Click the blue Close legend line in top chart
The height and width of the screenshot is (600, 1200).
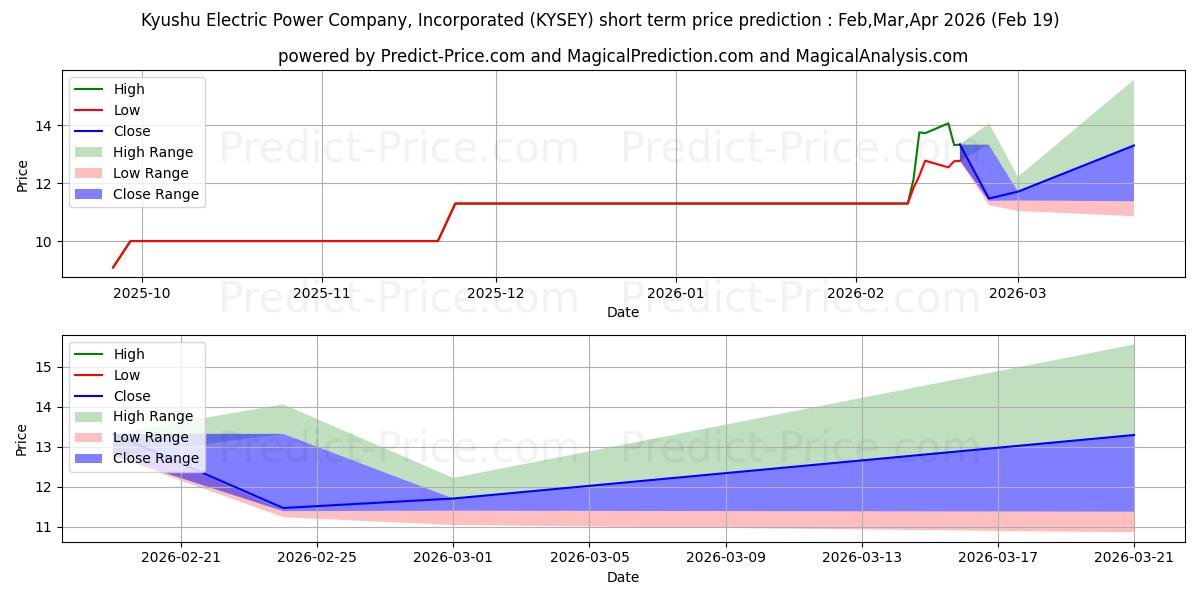pyautogui.click(x=89, y=131)
